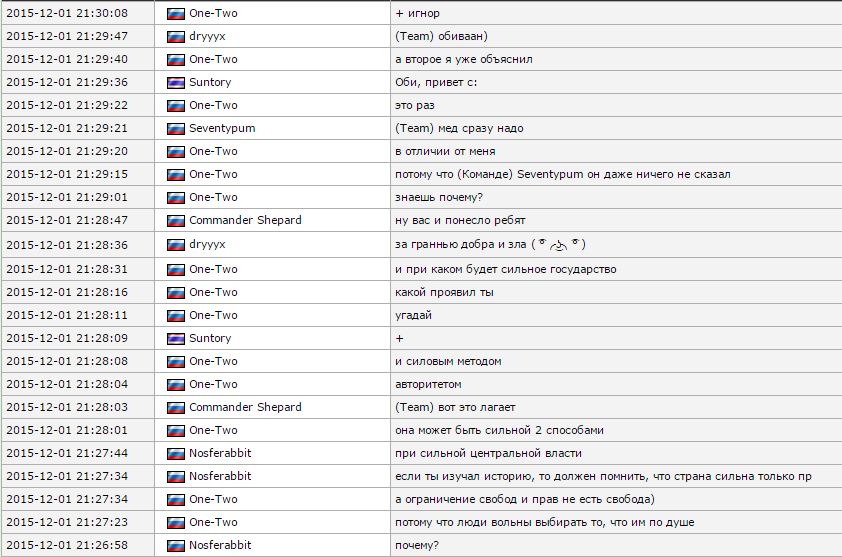Screen dimensions: 842x557
Task: Select the flag icon beside dryyyx at 21:28:36
Action: (176, 244)
